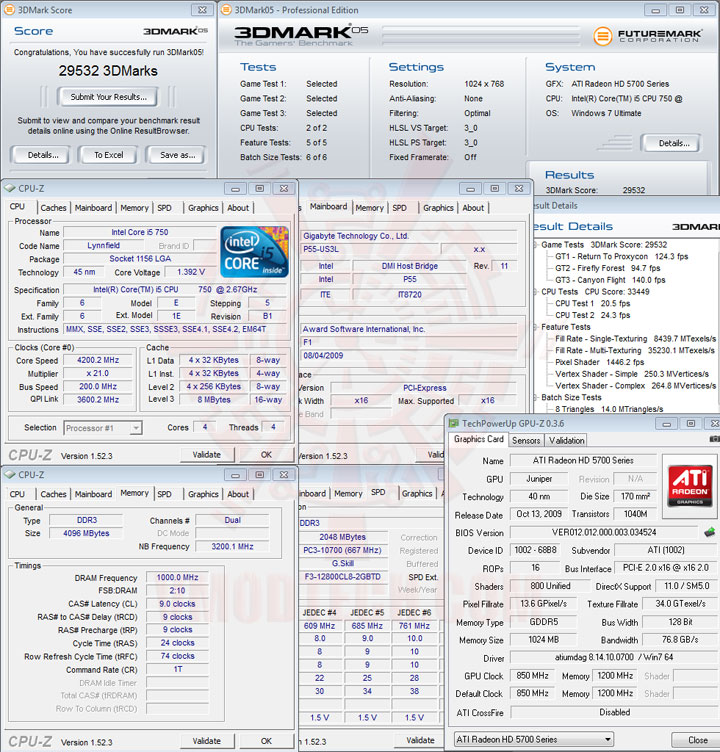Click the GPU-Z Memory Type GDDR5 field

click(x=543, y=622)
